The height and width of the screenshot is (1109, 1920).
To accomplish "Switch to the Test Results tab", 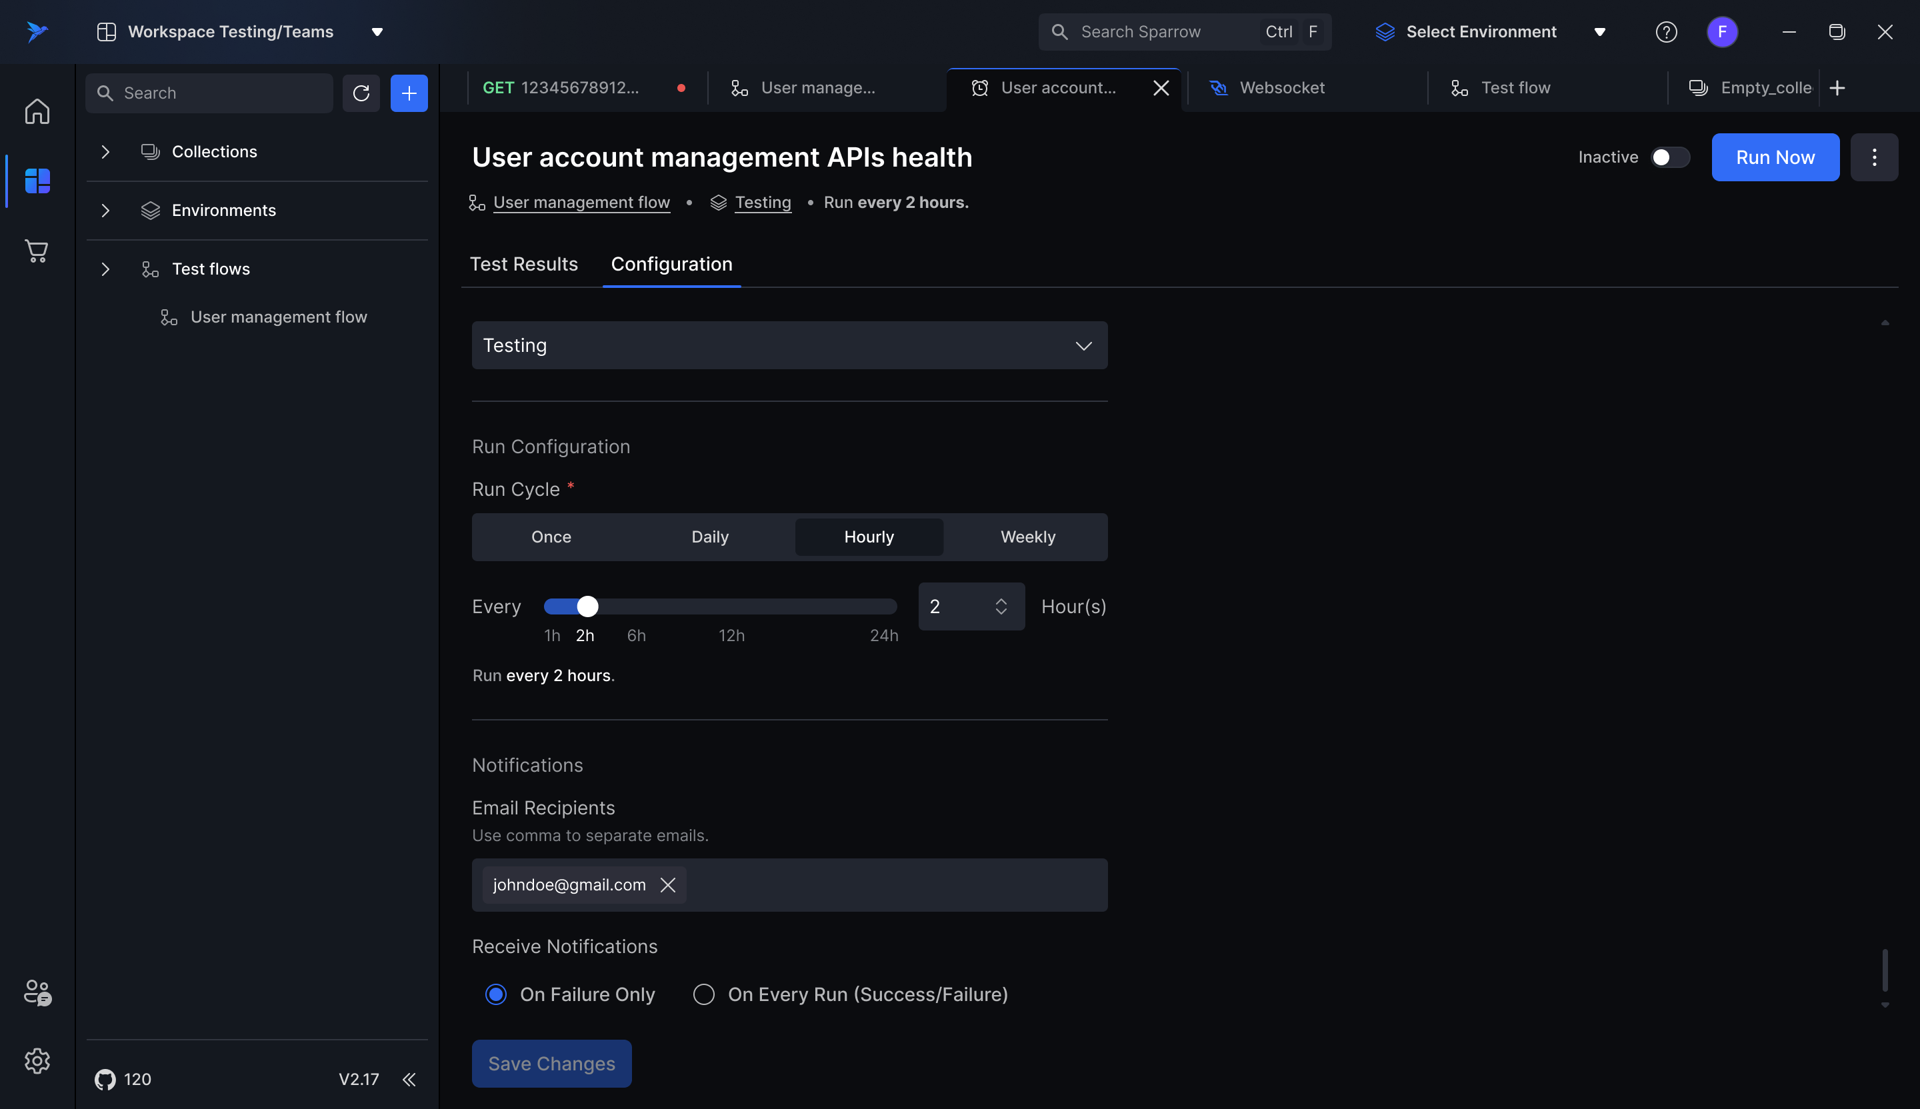I will 524,264.
